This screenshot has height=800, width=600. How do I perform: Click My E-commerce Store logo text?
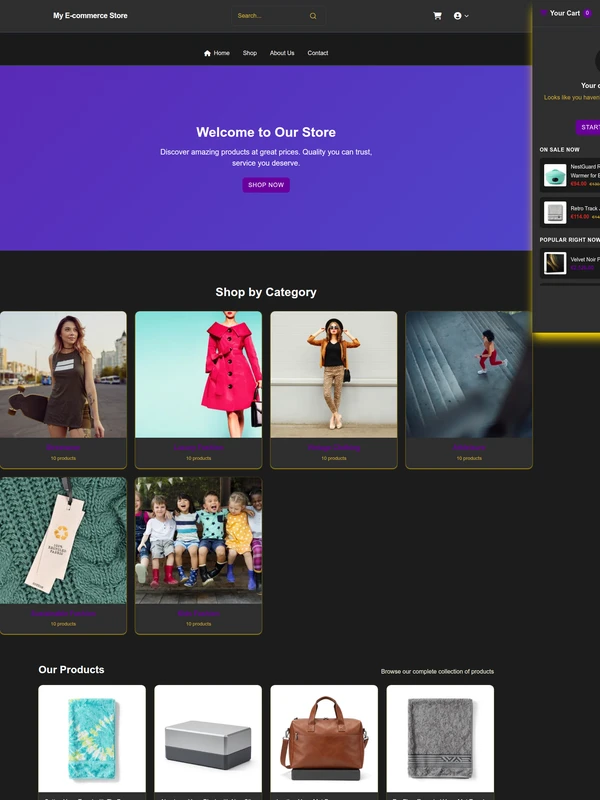click(90, 16)
